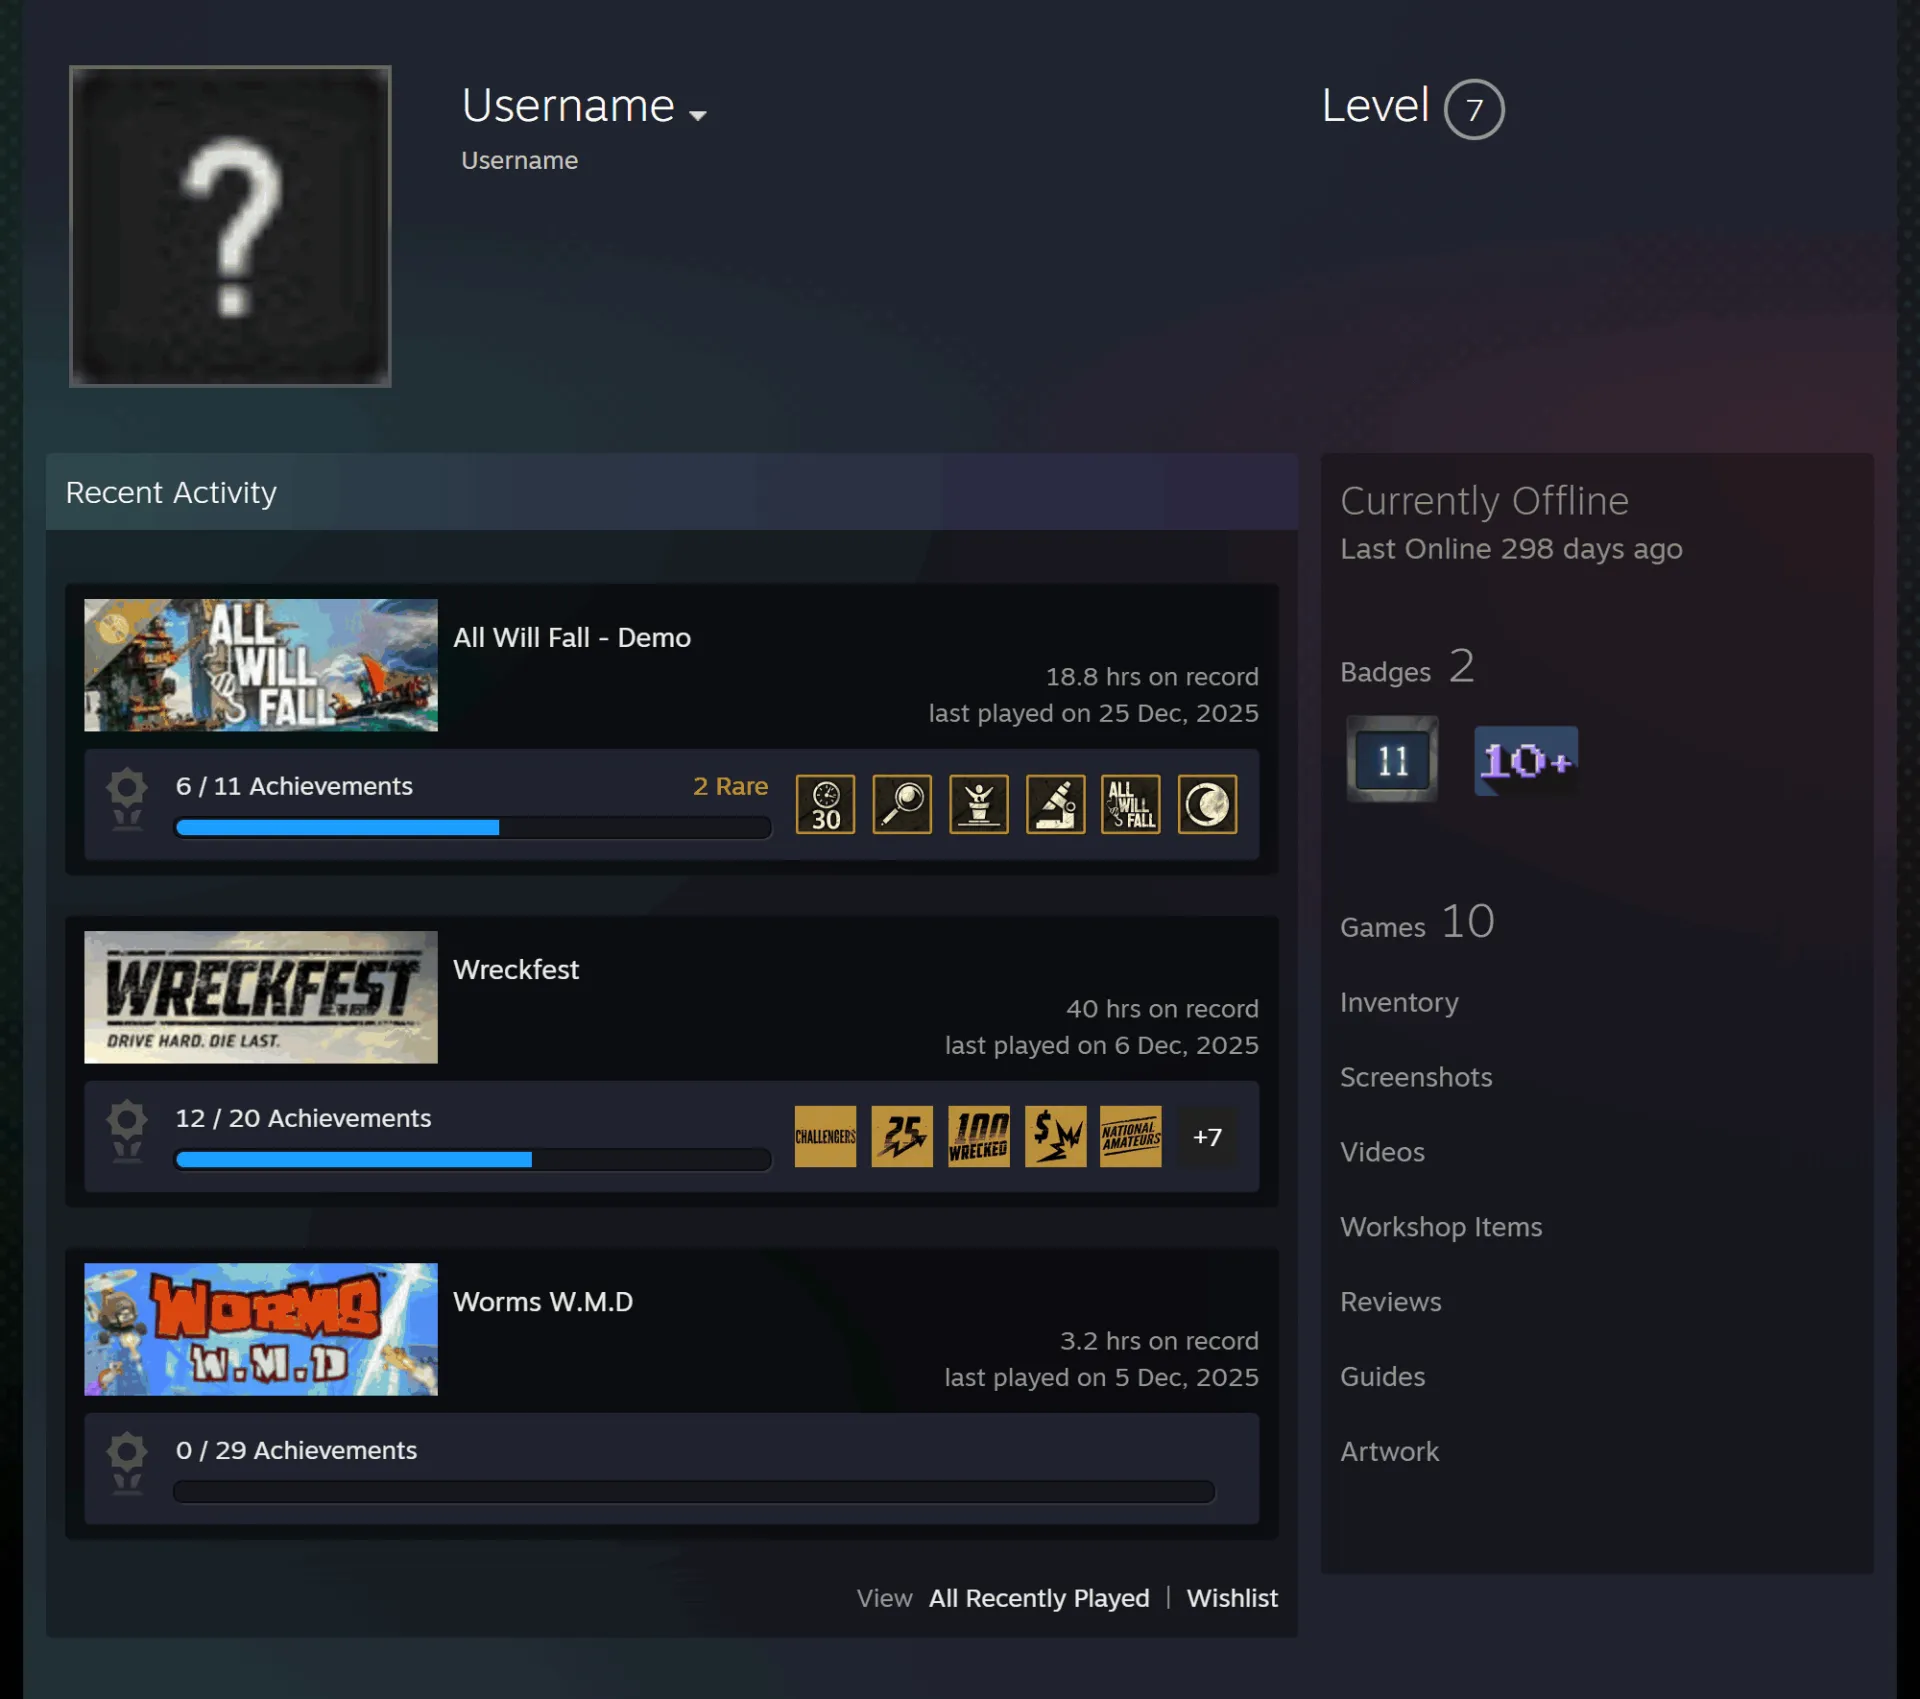Click the trophy icon for All Will Fall
The image size is (1920, 1699).
(x=127, y=799)
